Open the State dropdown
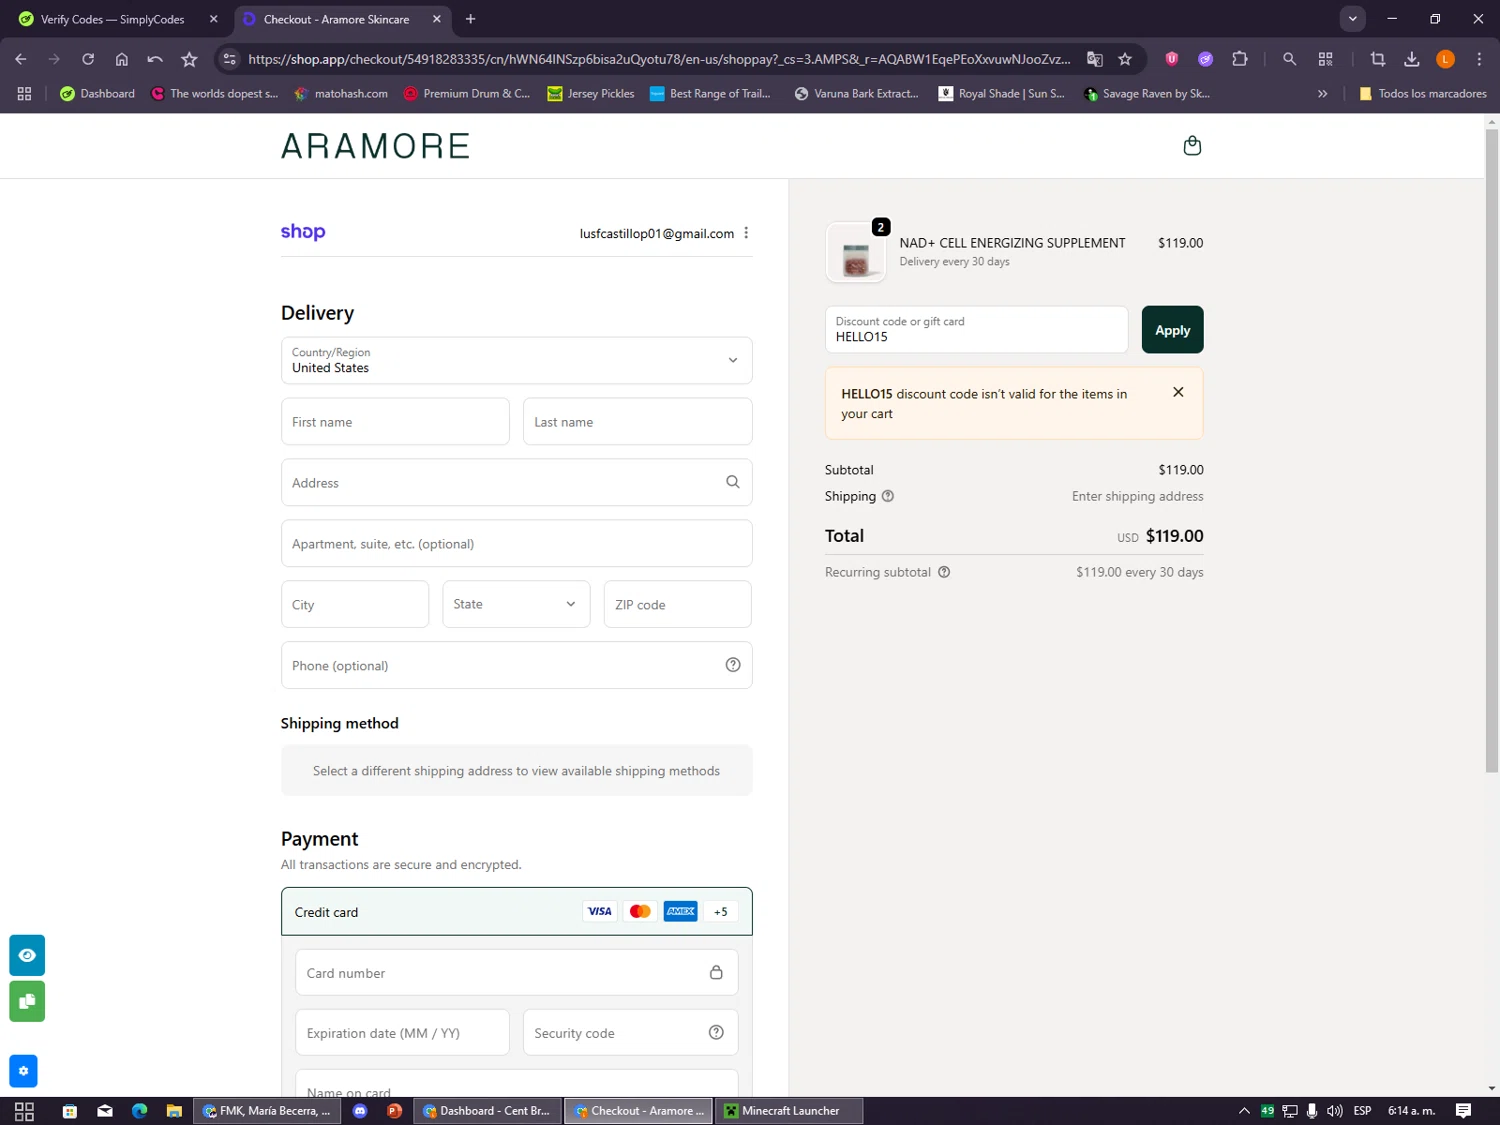Image resolution: width=1500 pixels, height=1125 pixels. click(516, 604)
